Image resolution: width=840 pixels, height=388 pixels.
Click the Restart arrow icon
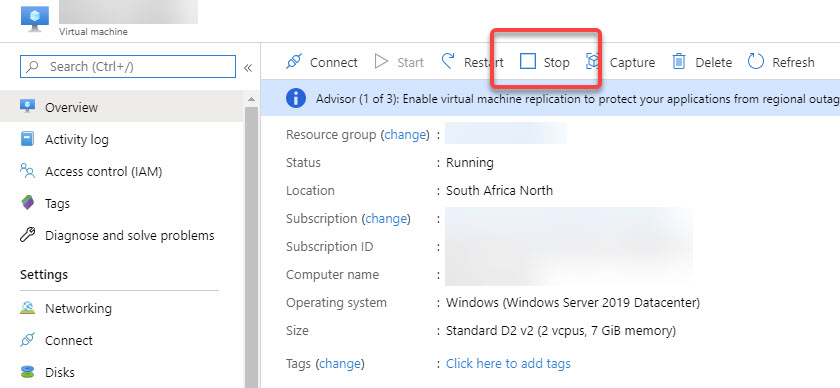click(448, 62)
